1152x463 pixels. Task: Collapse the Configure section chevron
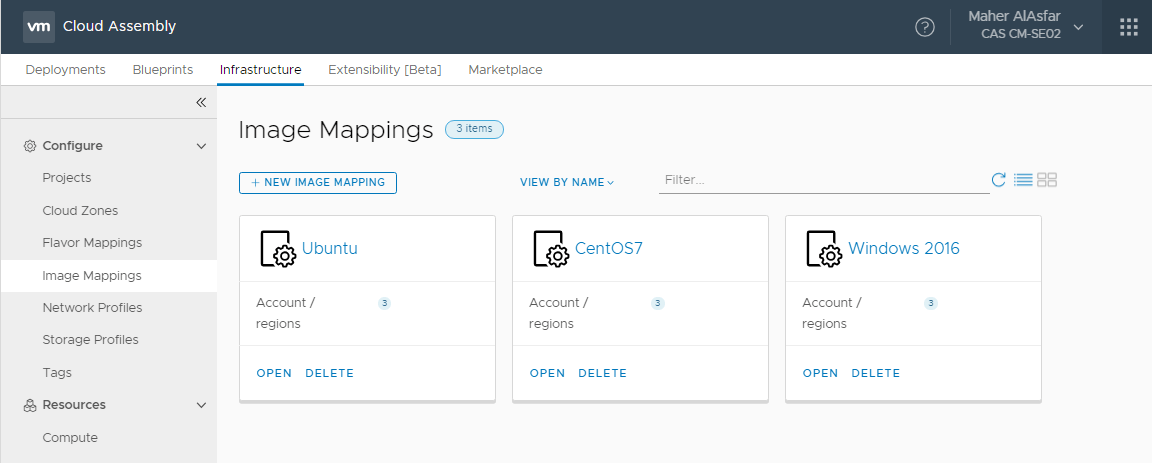click(201, 146)
